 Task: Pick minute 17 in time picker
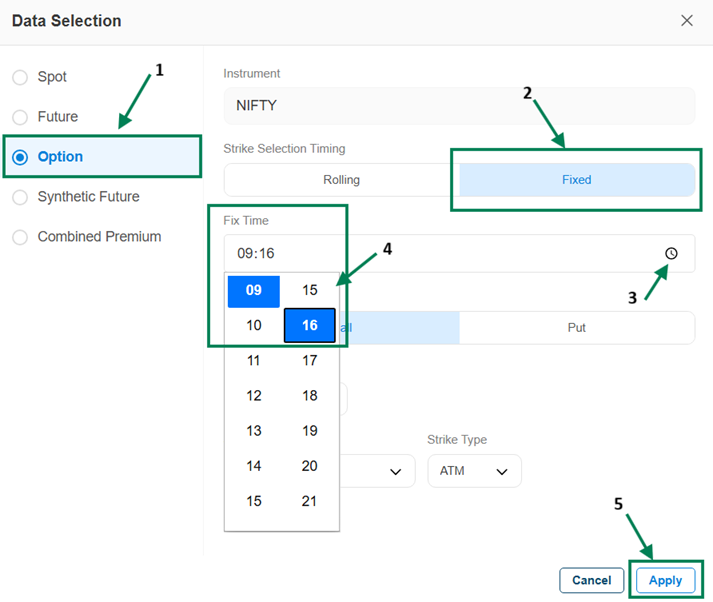click(310, 360)
